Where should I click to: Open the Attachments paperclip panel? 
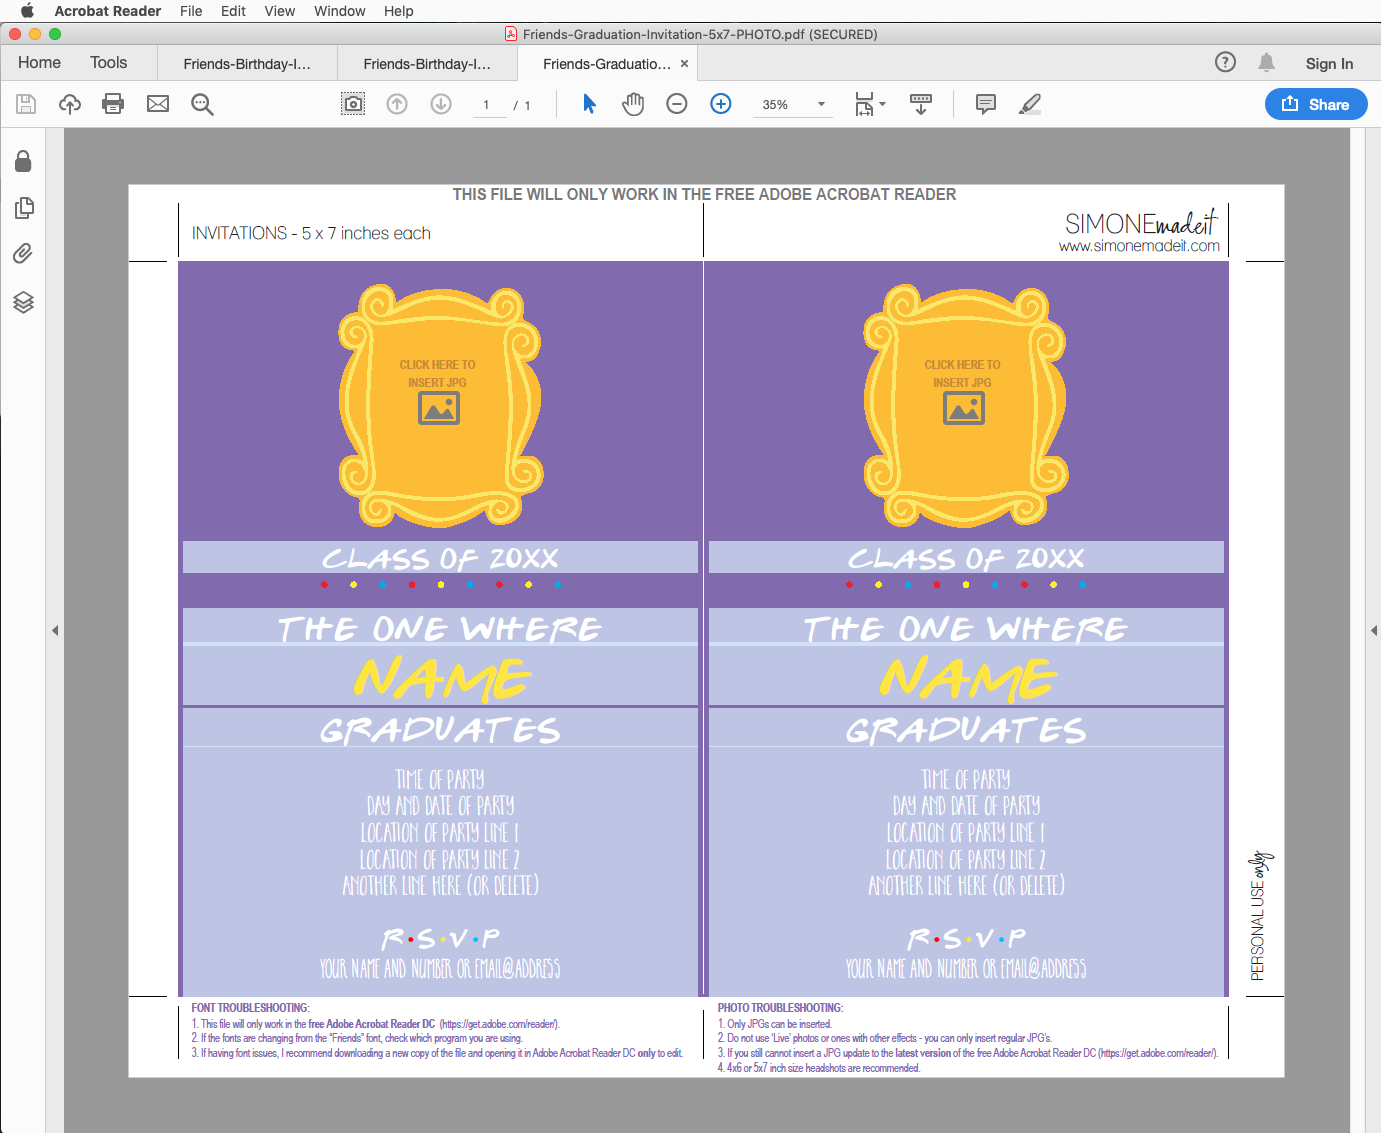[x=23, y=254]
